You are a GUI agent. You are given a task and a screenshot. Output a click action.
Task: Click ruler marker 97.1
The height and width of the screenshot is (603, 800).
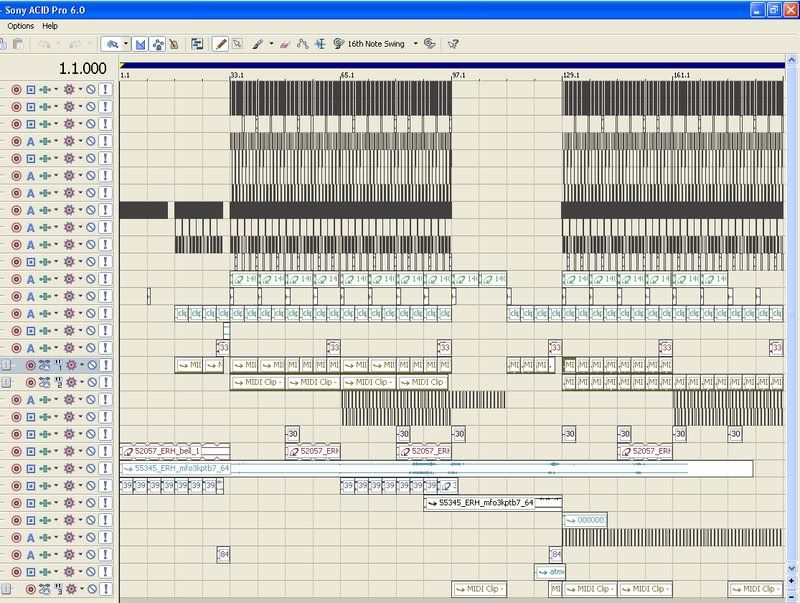tap(459, 75)
